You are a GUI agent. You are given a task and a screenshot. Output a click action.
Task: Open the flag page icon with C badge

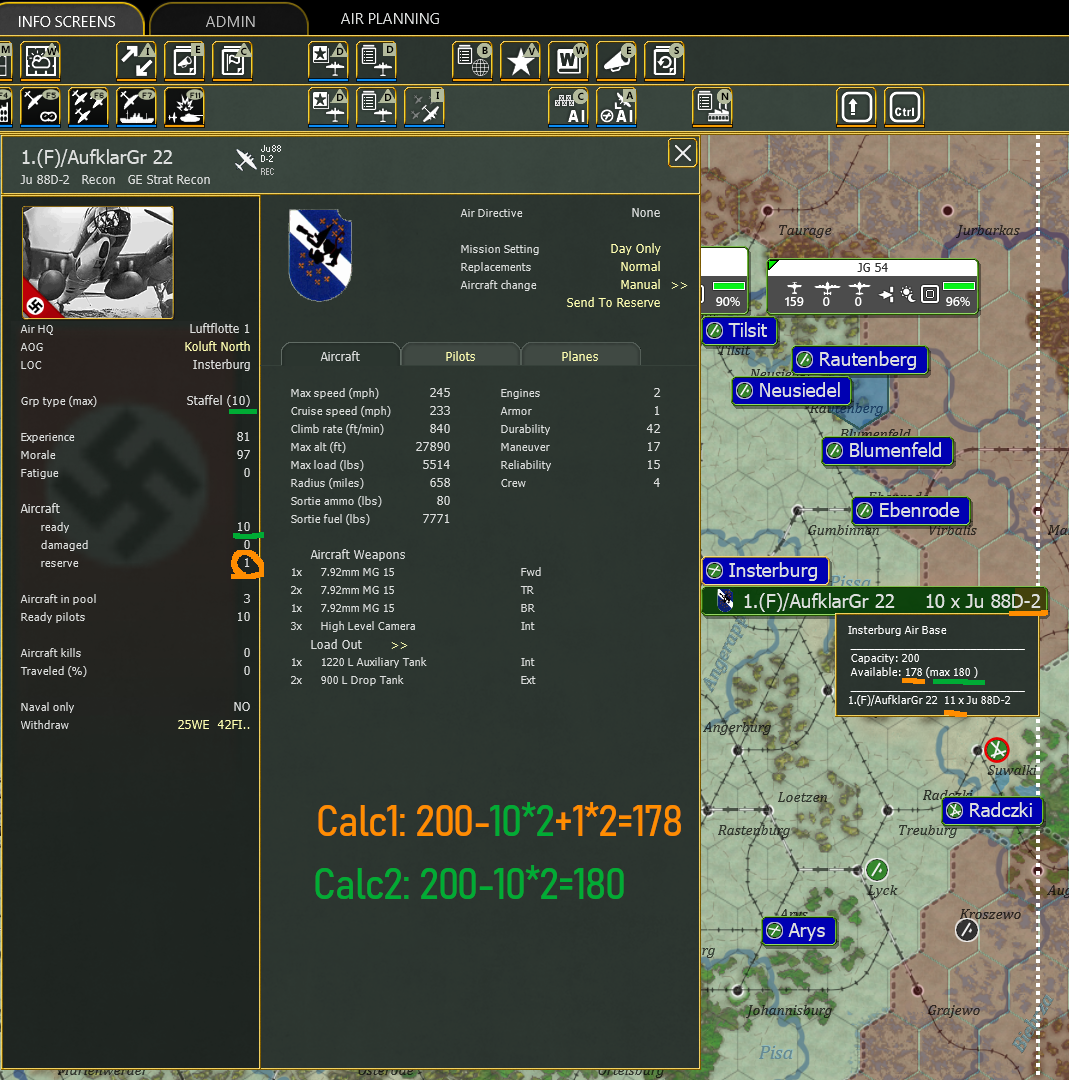232,61
